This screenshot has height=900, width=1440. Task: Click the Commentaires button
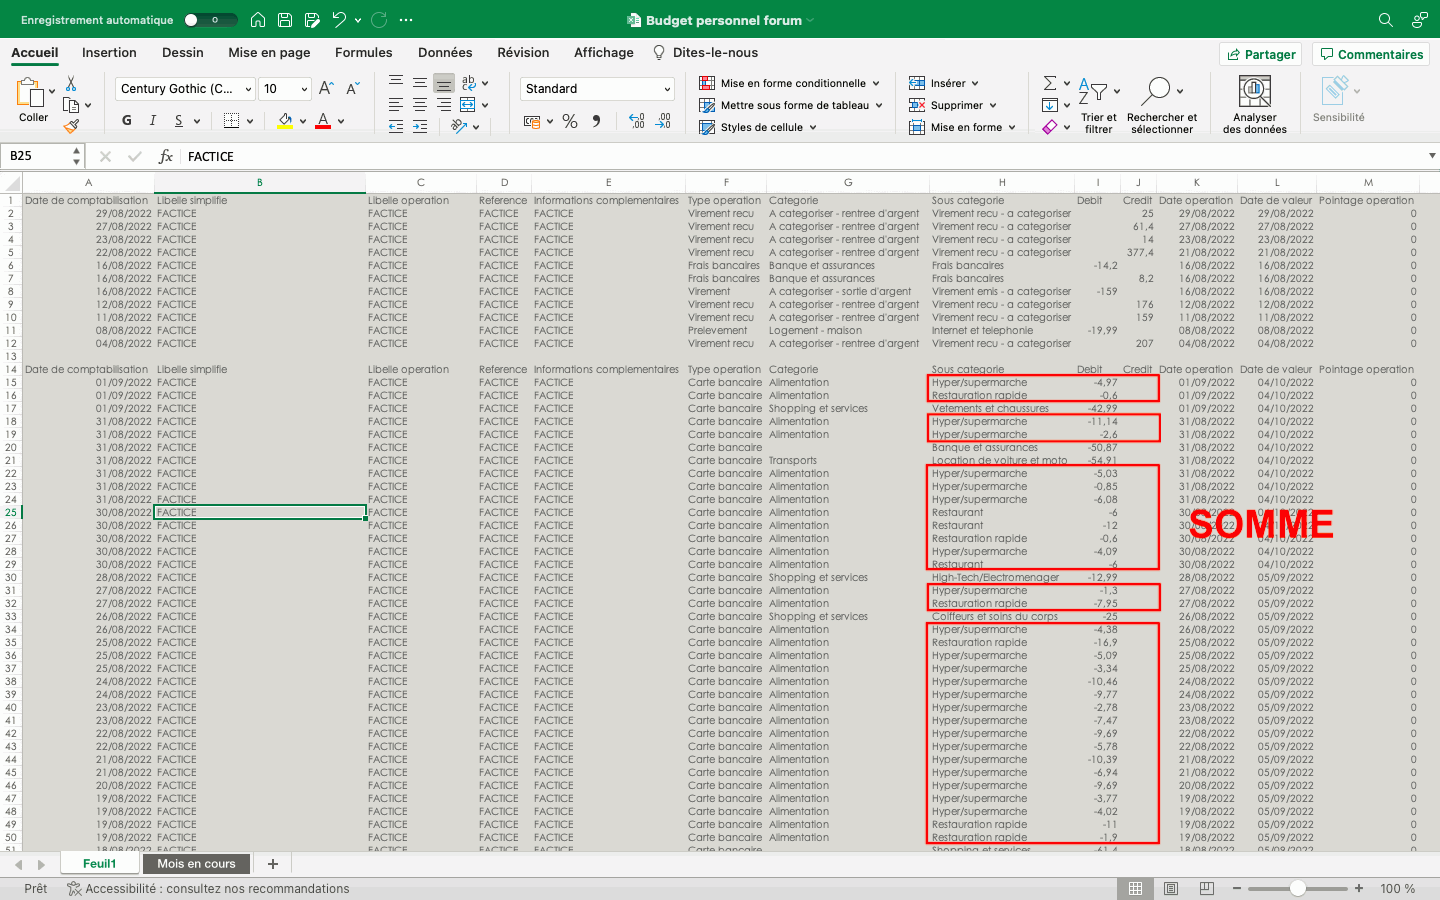click(x=1370, y=54)
